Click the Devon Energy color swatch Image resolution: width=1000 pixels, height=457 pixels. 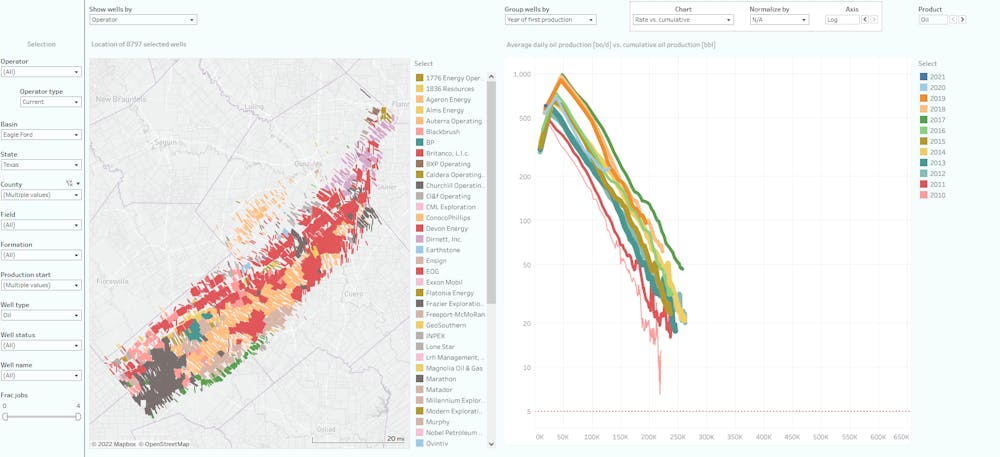420,228
